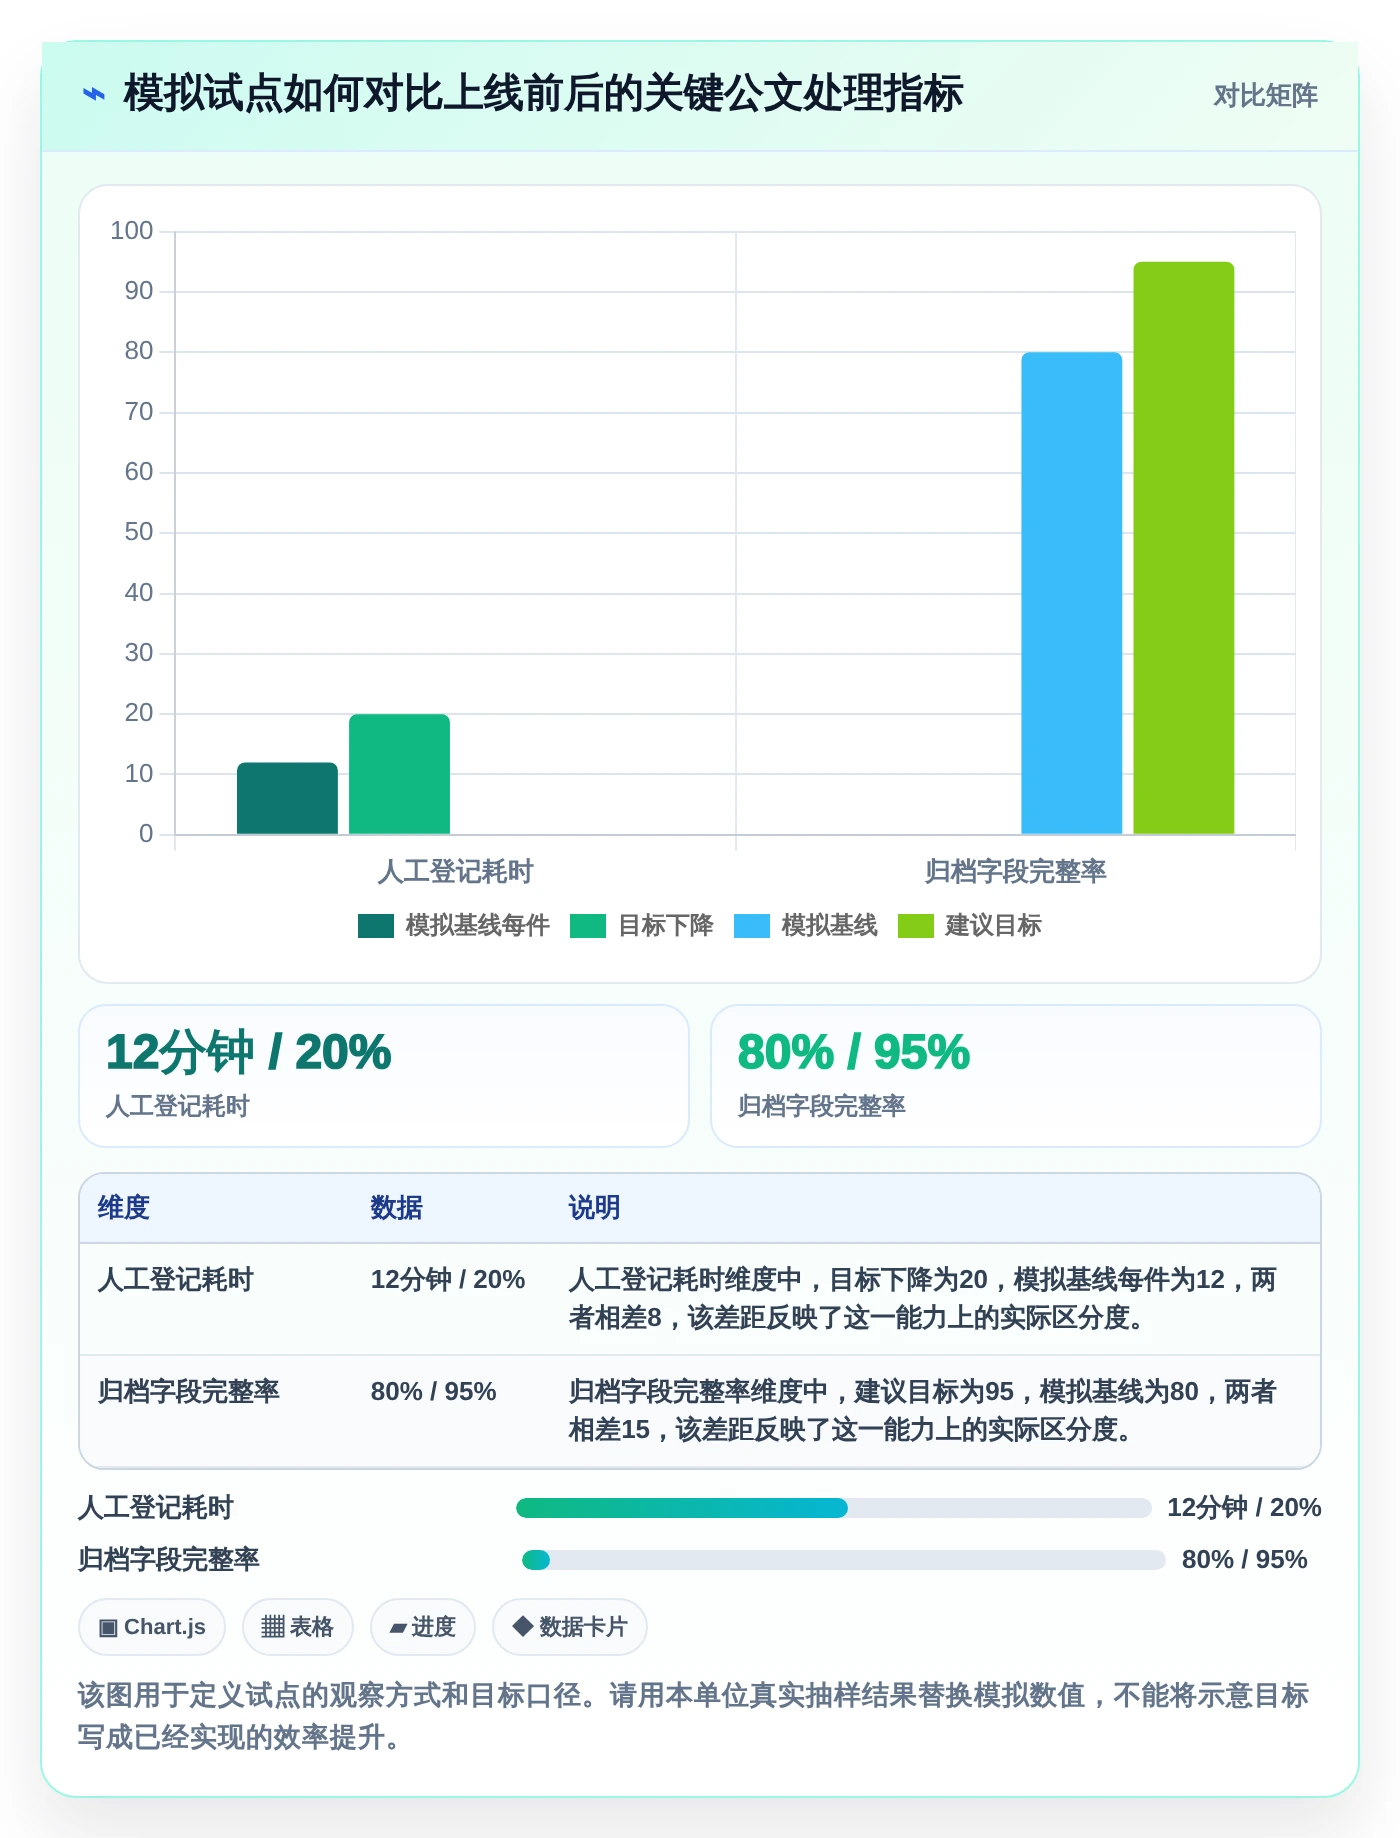
Task: Click the footnote text starting with 该图用于定义试点
Action: [x=693, y=1716]
